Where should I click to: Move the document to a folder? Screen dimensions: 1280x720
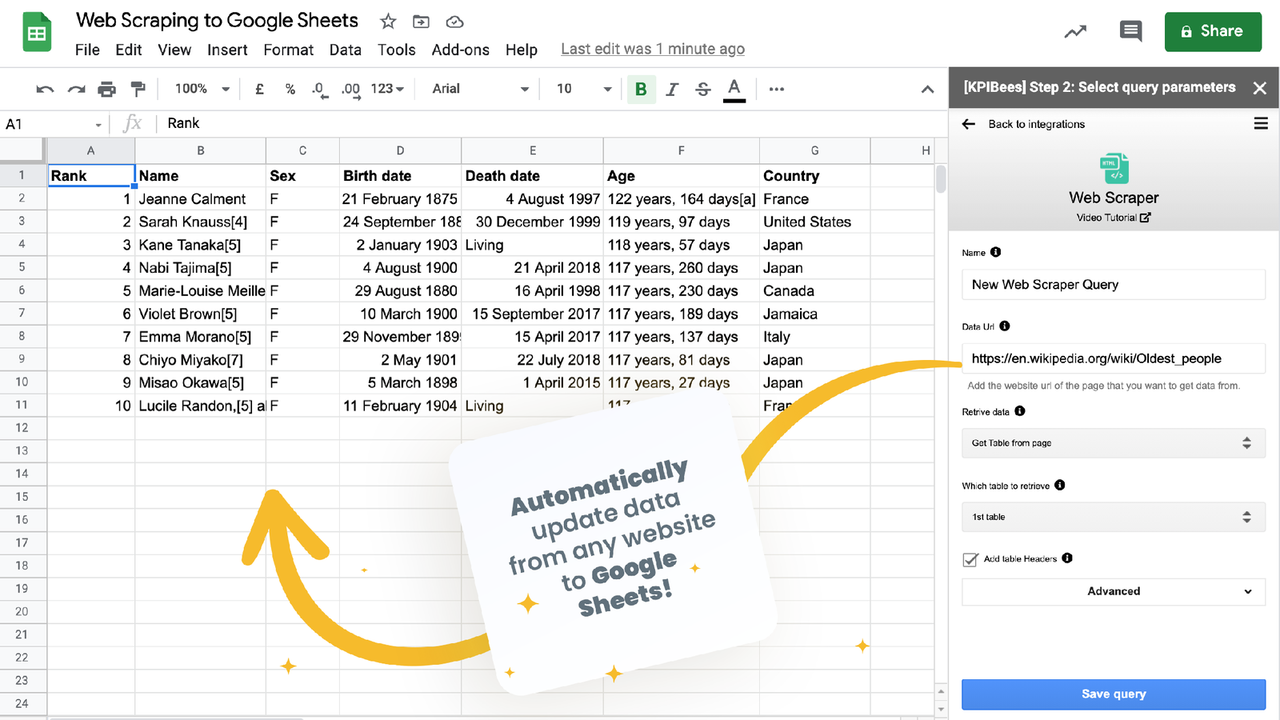click(x=421, y=22)
